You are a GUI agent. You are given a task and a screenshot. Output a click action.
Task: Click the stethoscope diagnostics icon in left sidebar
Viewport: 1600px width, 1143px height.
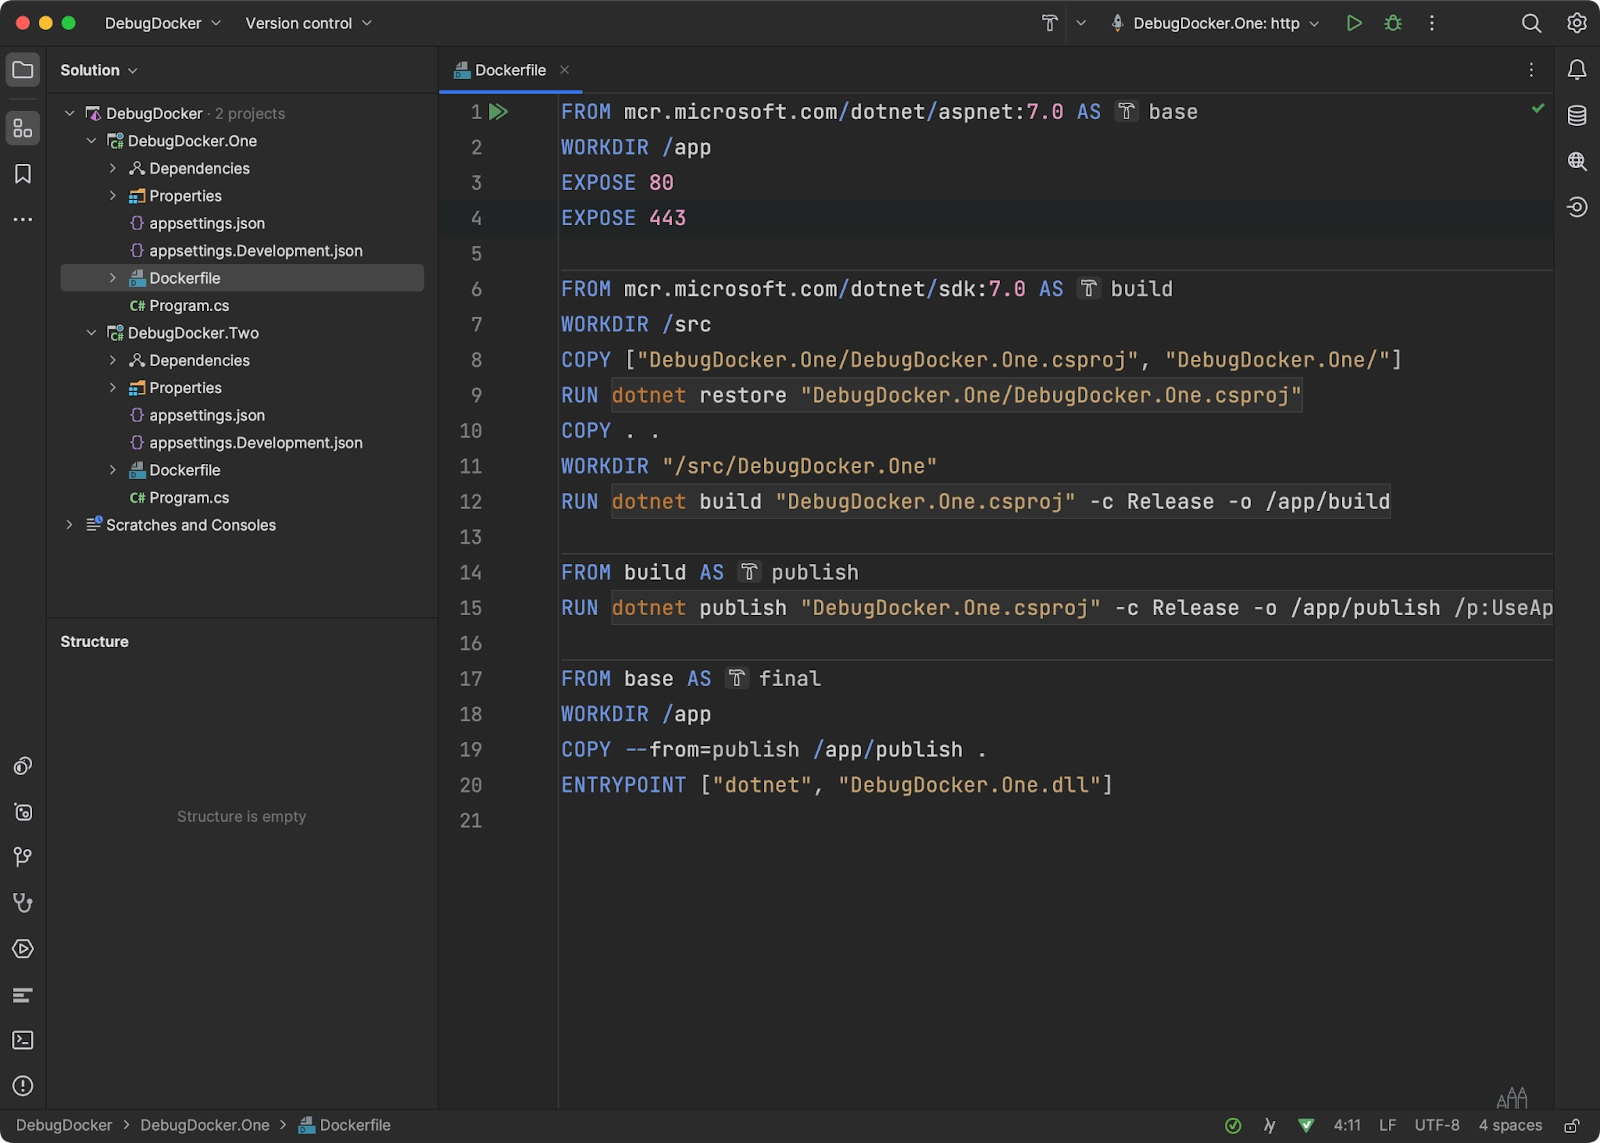[23, 903]
